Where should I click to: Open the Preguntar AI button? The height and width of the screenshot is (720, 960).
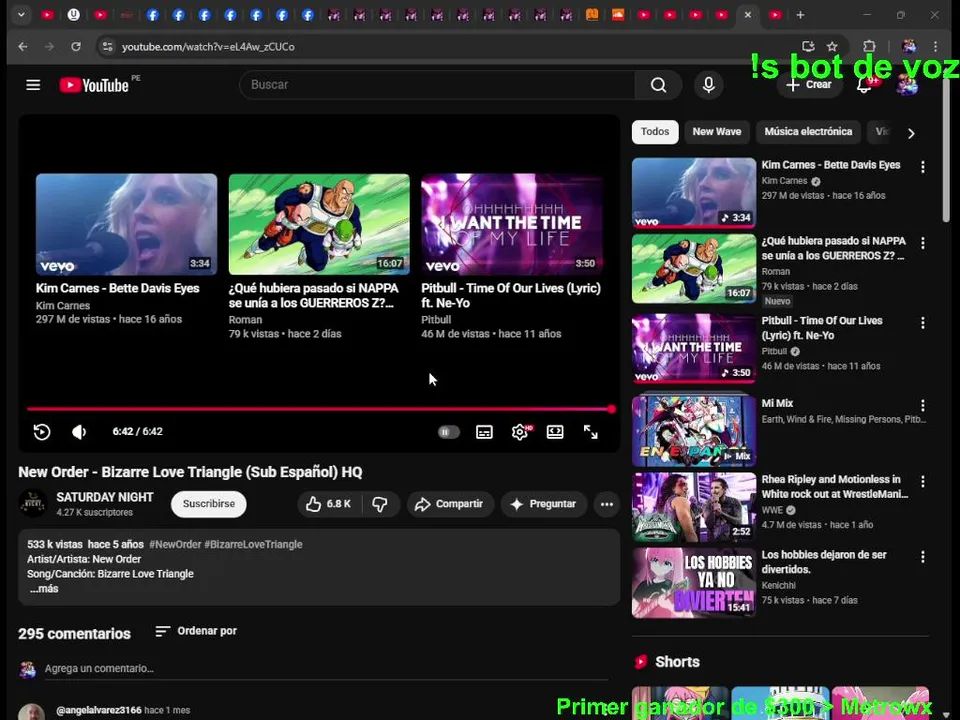point(544,504)
